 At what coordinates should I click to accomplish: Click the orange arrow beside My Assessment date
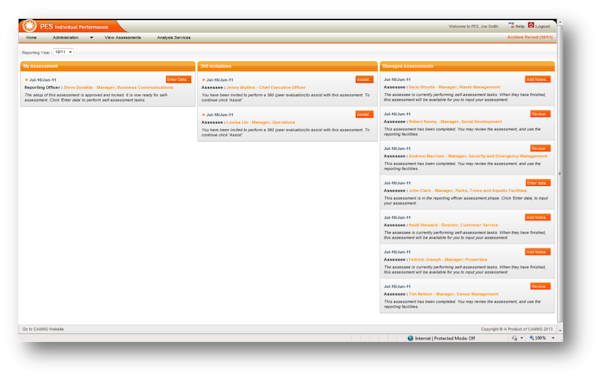point(26,80)
